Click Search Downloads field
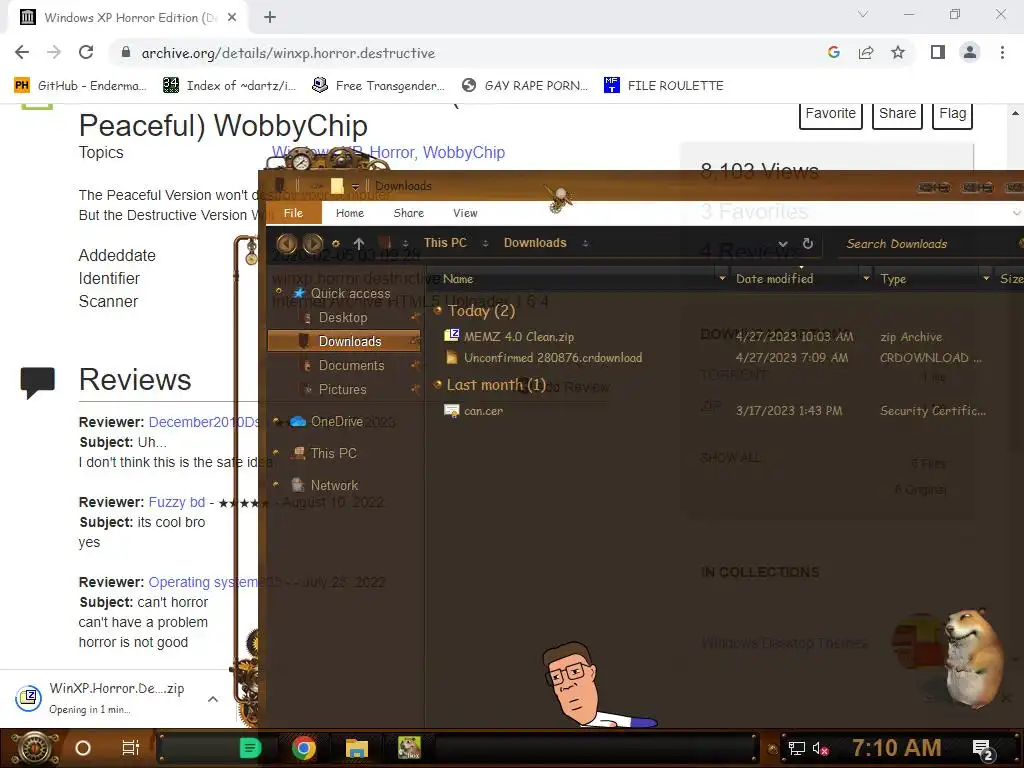 coord(927,244)
